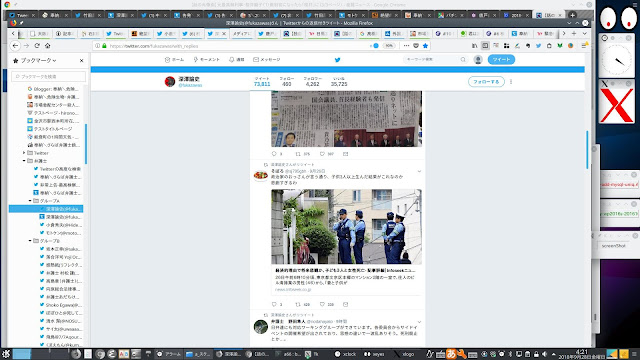Click the profile avatar of 深澤諭史
640x360 pixels.
pos(170,82)
